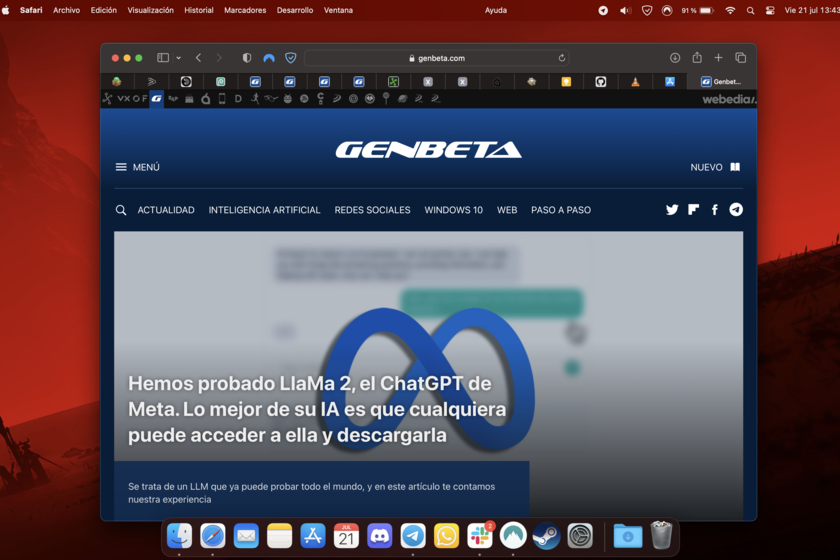The width and height of the screenshot is (840, 560).
Task: Open Genbeta's Flipboard icon
Action: click(x=693, y=210)
